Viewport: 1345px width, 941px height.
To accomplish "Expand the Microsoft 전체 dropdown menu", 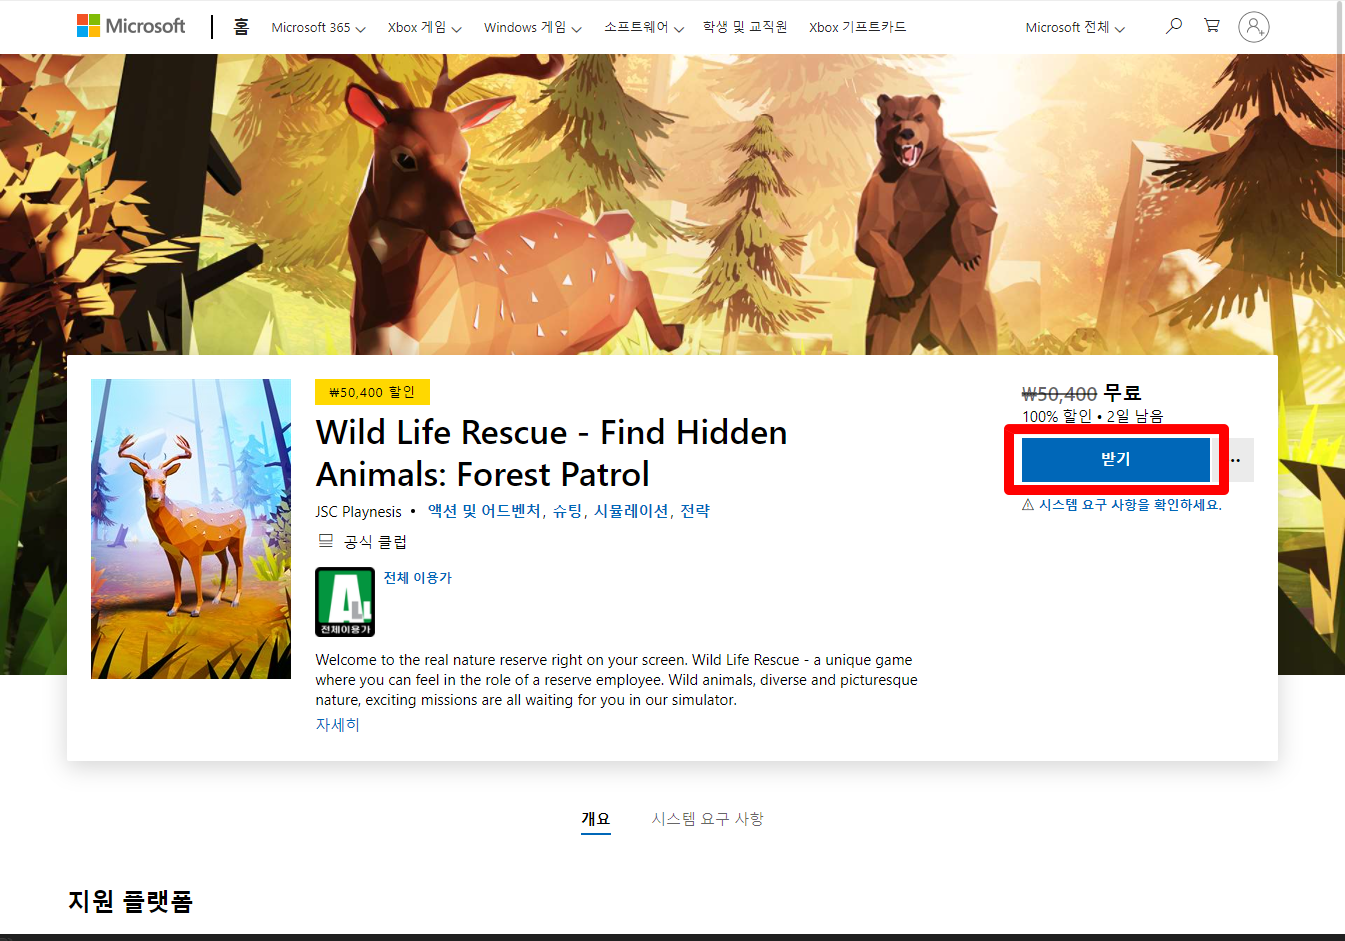I will [1075, 28].
